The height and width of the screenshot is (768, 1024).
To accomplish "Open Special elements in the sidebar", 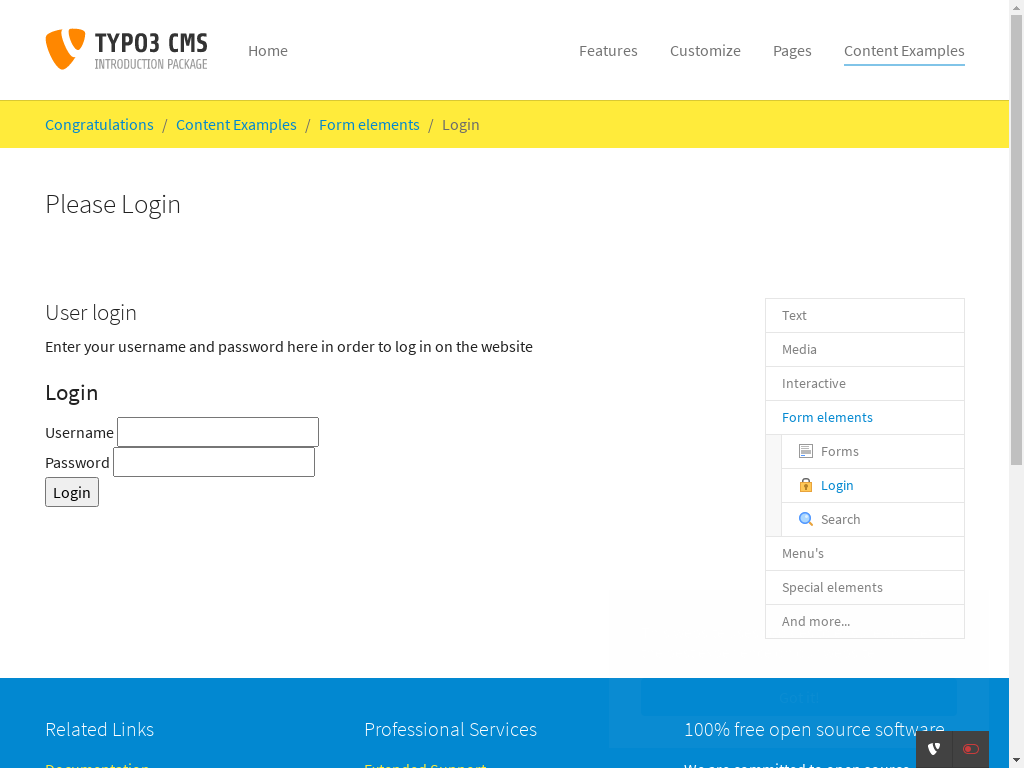I will pyautogui.click(x=865, y=587).
